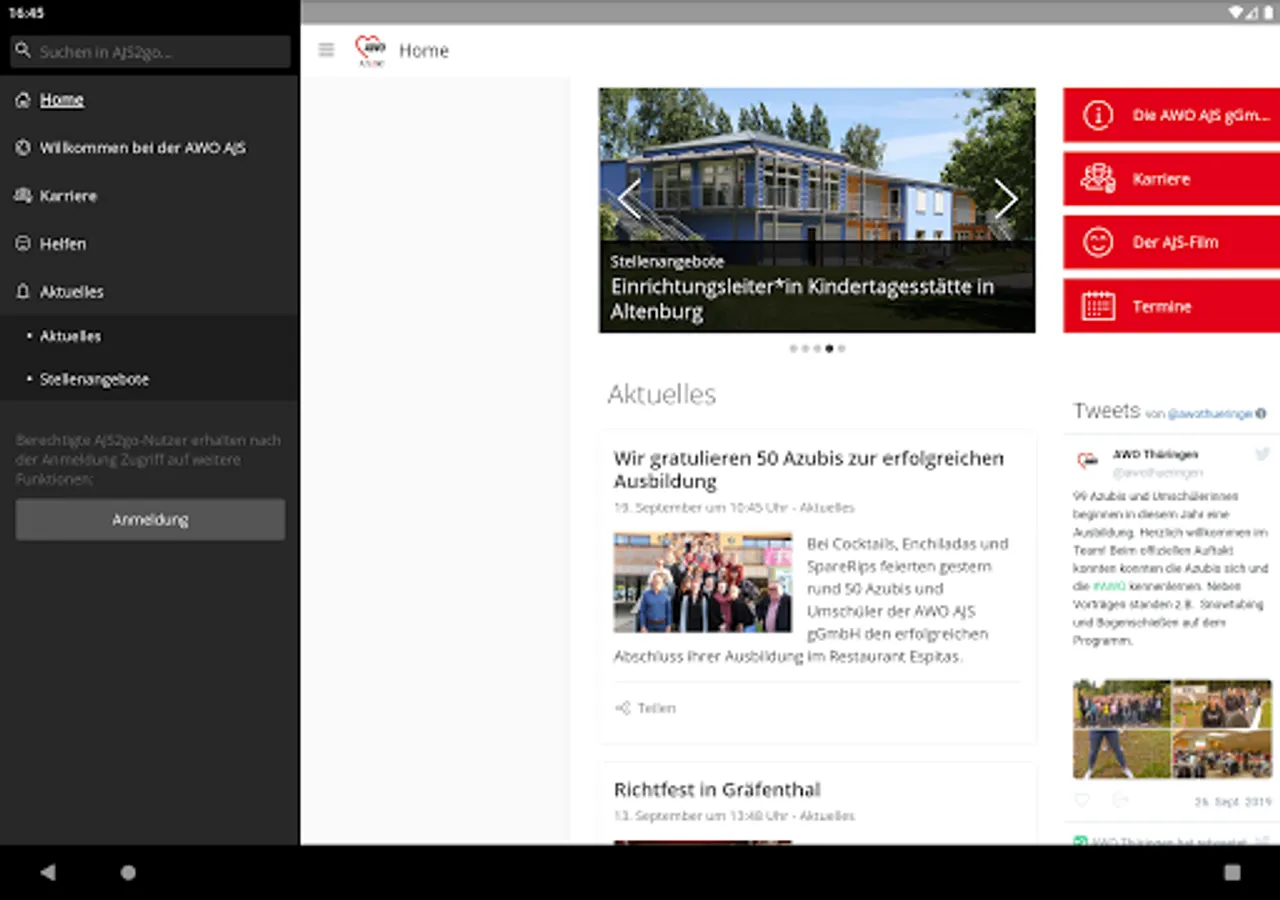Select the second carousel dot
This screenshot has width=1280, height=900.
tap(806, 349)
